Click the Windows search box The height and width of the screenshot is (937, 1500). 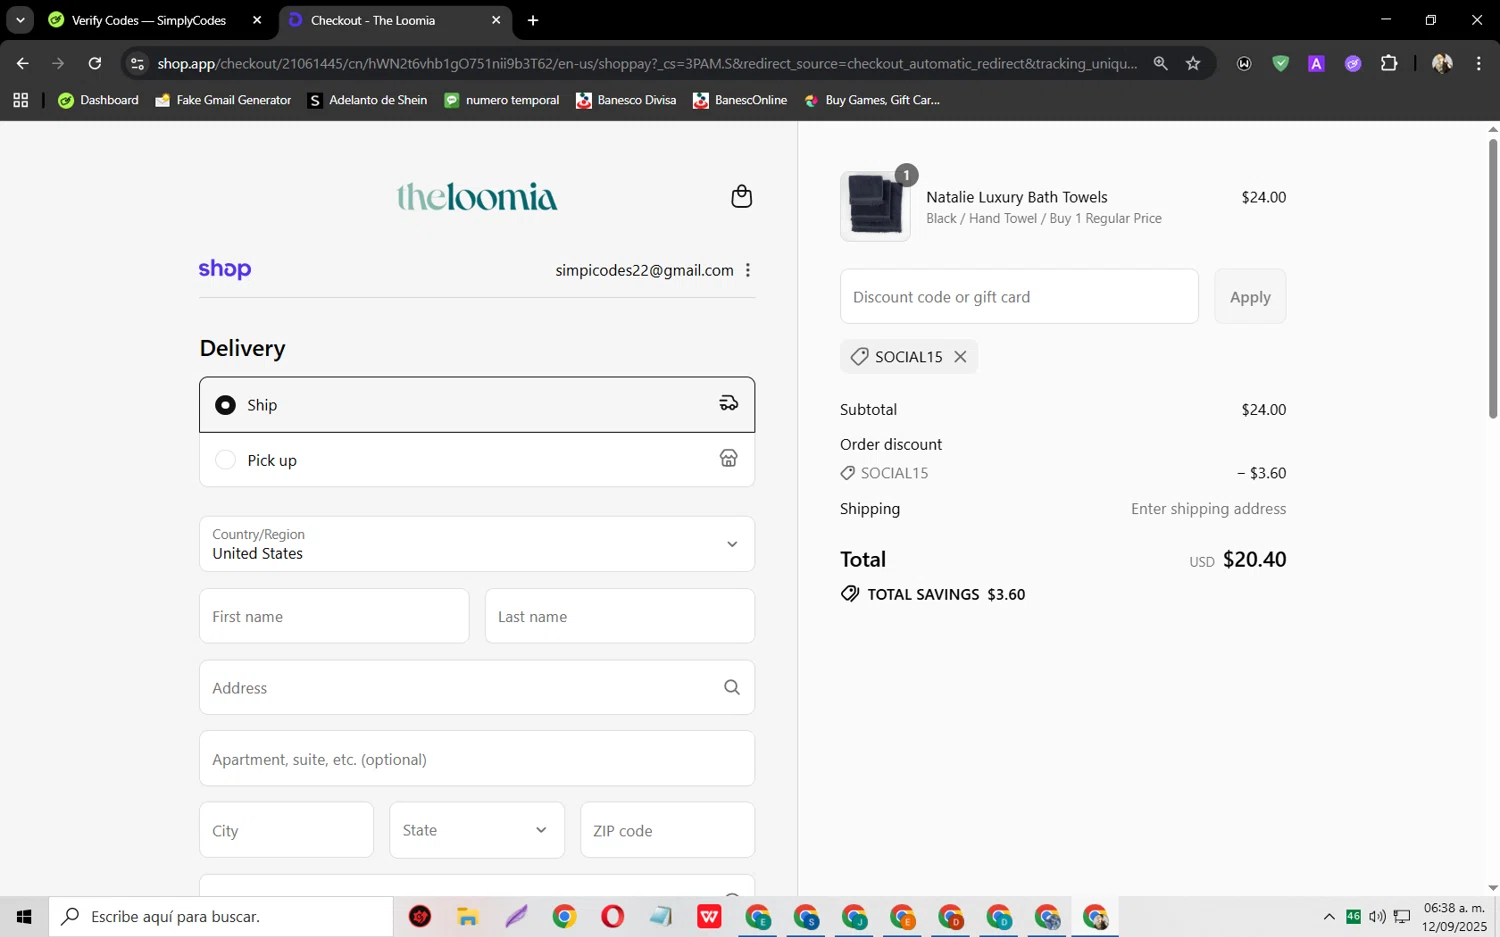221,916
